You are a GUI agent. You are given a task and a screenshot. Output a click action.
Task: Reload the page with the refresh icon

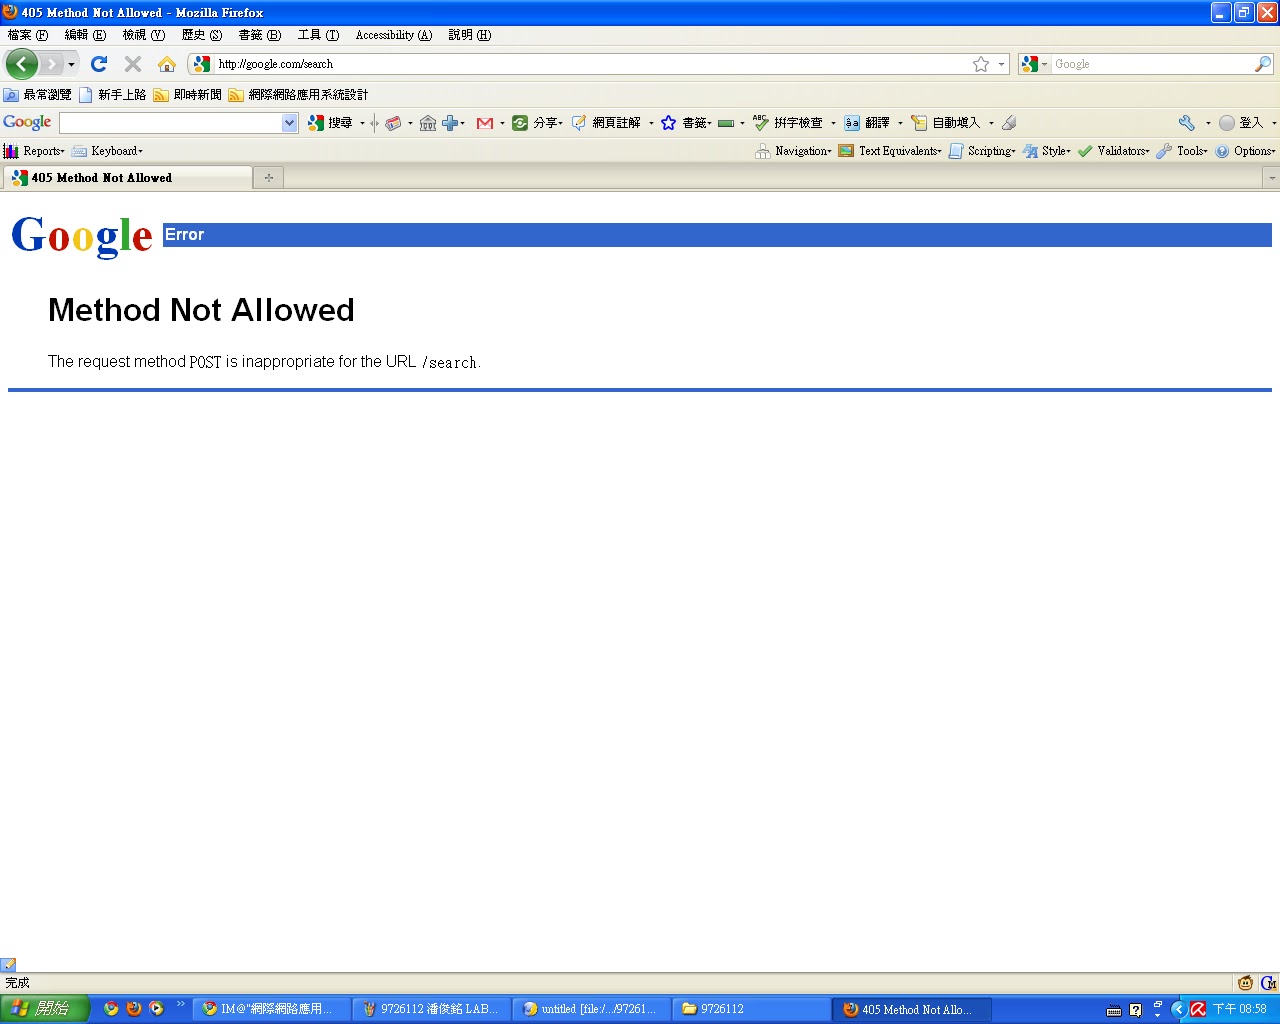pyautogui.click(x=99, y=64)
